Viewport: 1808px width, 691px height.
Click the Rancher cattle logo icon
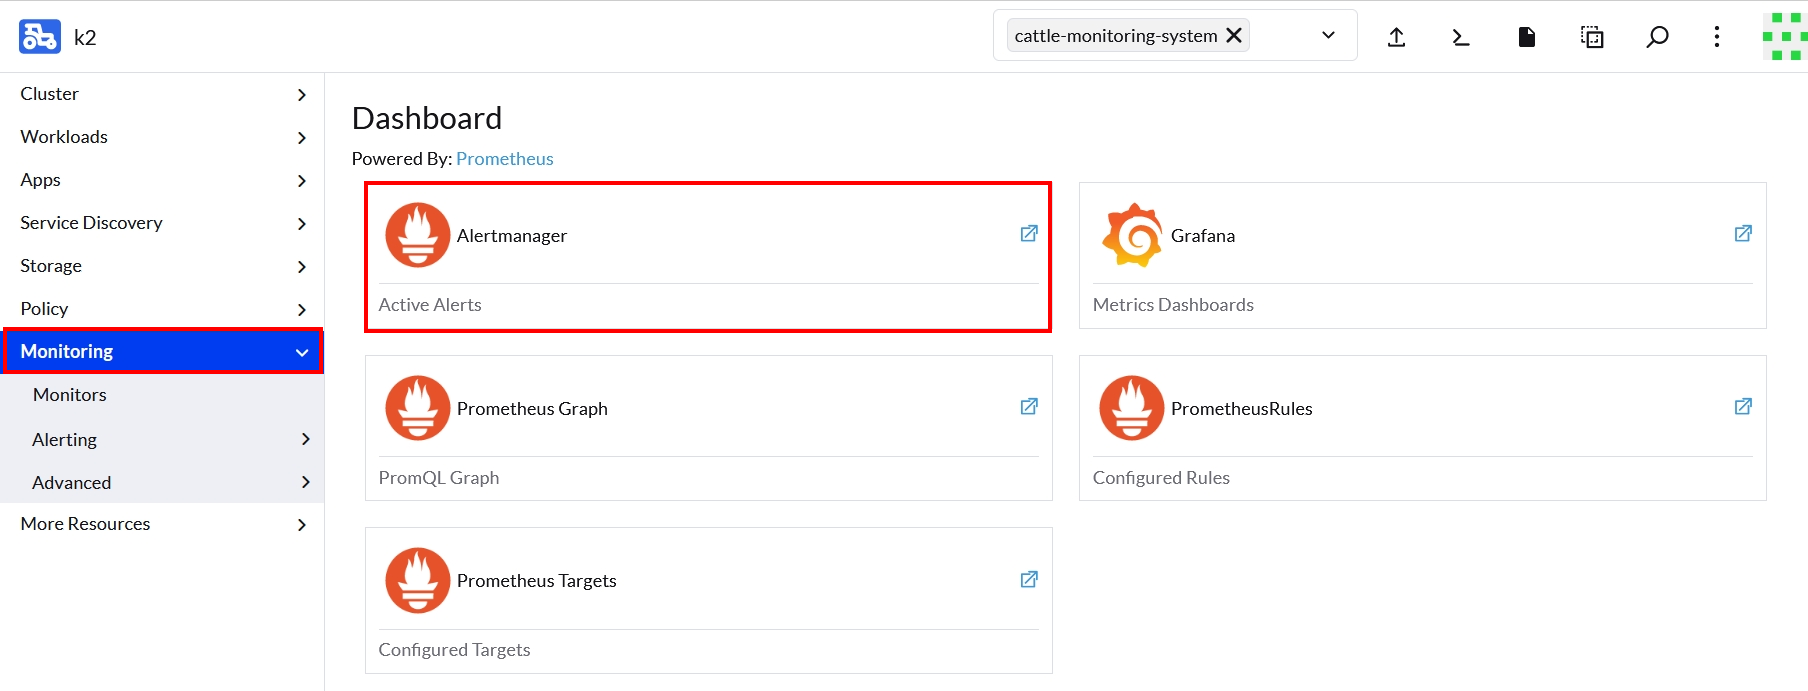click(x=40, y=37)
